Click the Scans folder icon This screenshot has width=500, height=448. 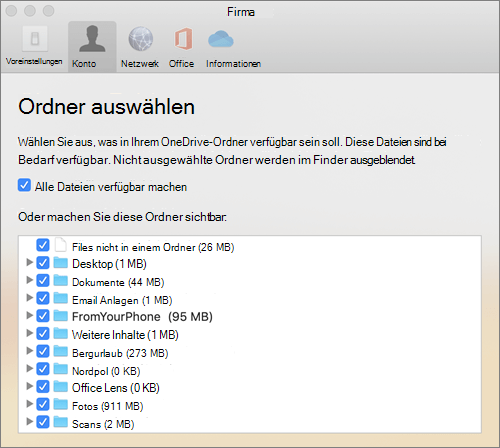point(61,422)
